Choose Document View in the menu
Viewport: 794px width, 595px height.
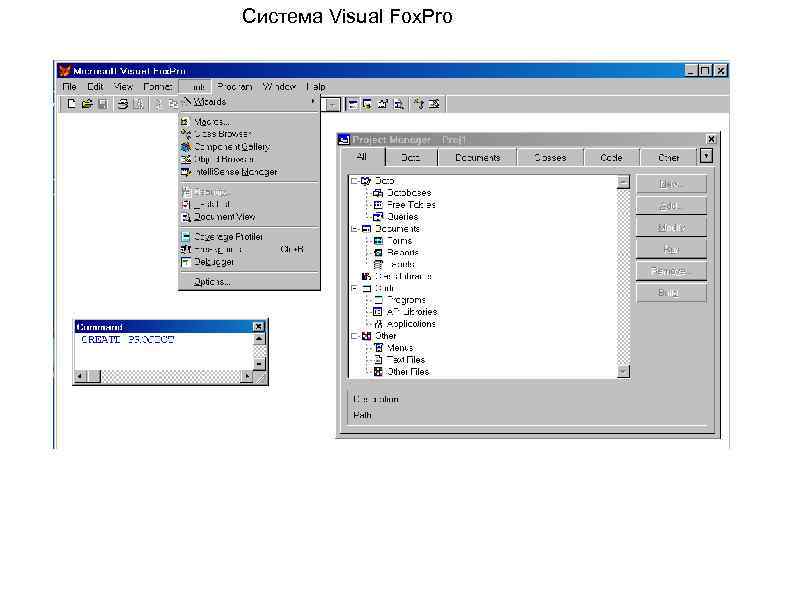tap(249, 217)
